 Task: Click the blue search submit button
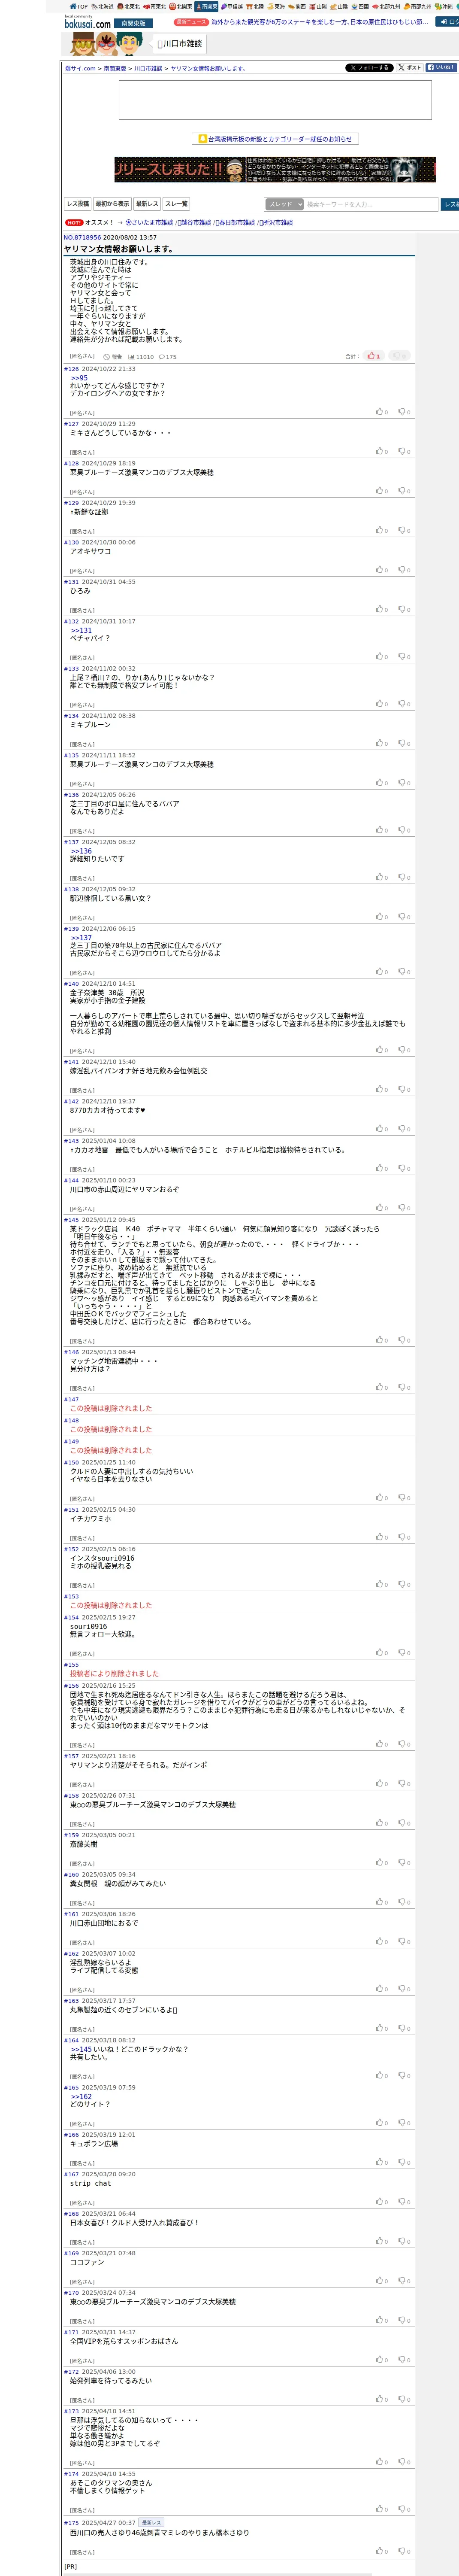450,204
